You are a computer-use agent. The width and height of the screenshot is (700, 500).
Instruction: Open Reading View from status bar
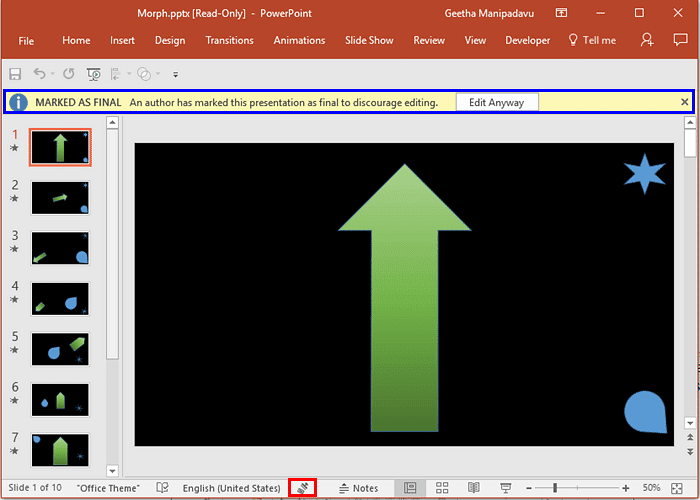tap(473, 488)
